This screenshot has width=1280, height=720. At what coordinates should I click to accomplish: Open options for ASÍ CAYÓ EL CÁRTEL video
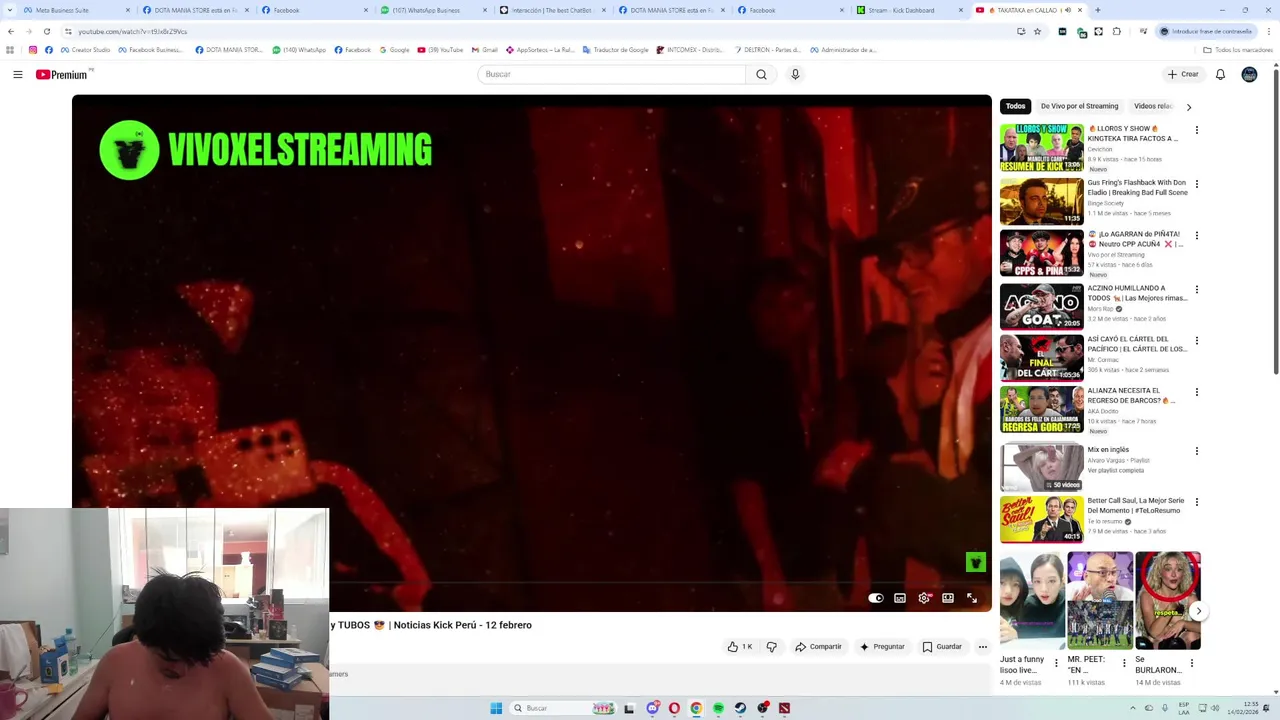click(x=1196, y=340)
